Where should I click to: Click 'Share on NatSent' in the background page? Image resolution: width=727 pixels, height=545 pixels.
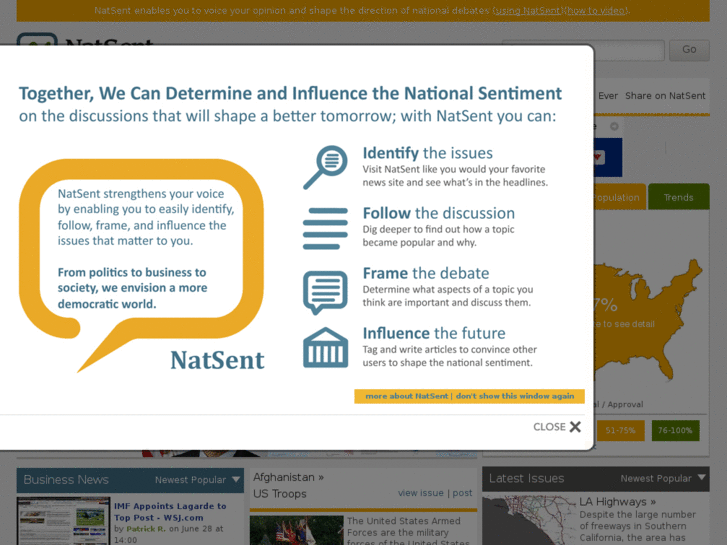coord(665,96)
